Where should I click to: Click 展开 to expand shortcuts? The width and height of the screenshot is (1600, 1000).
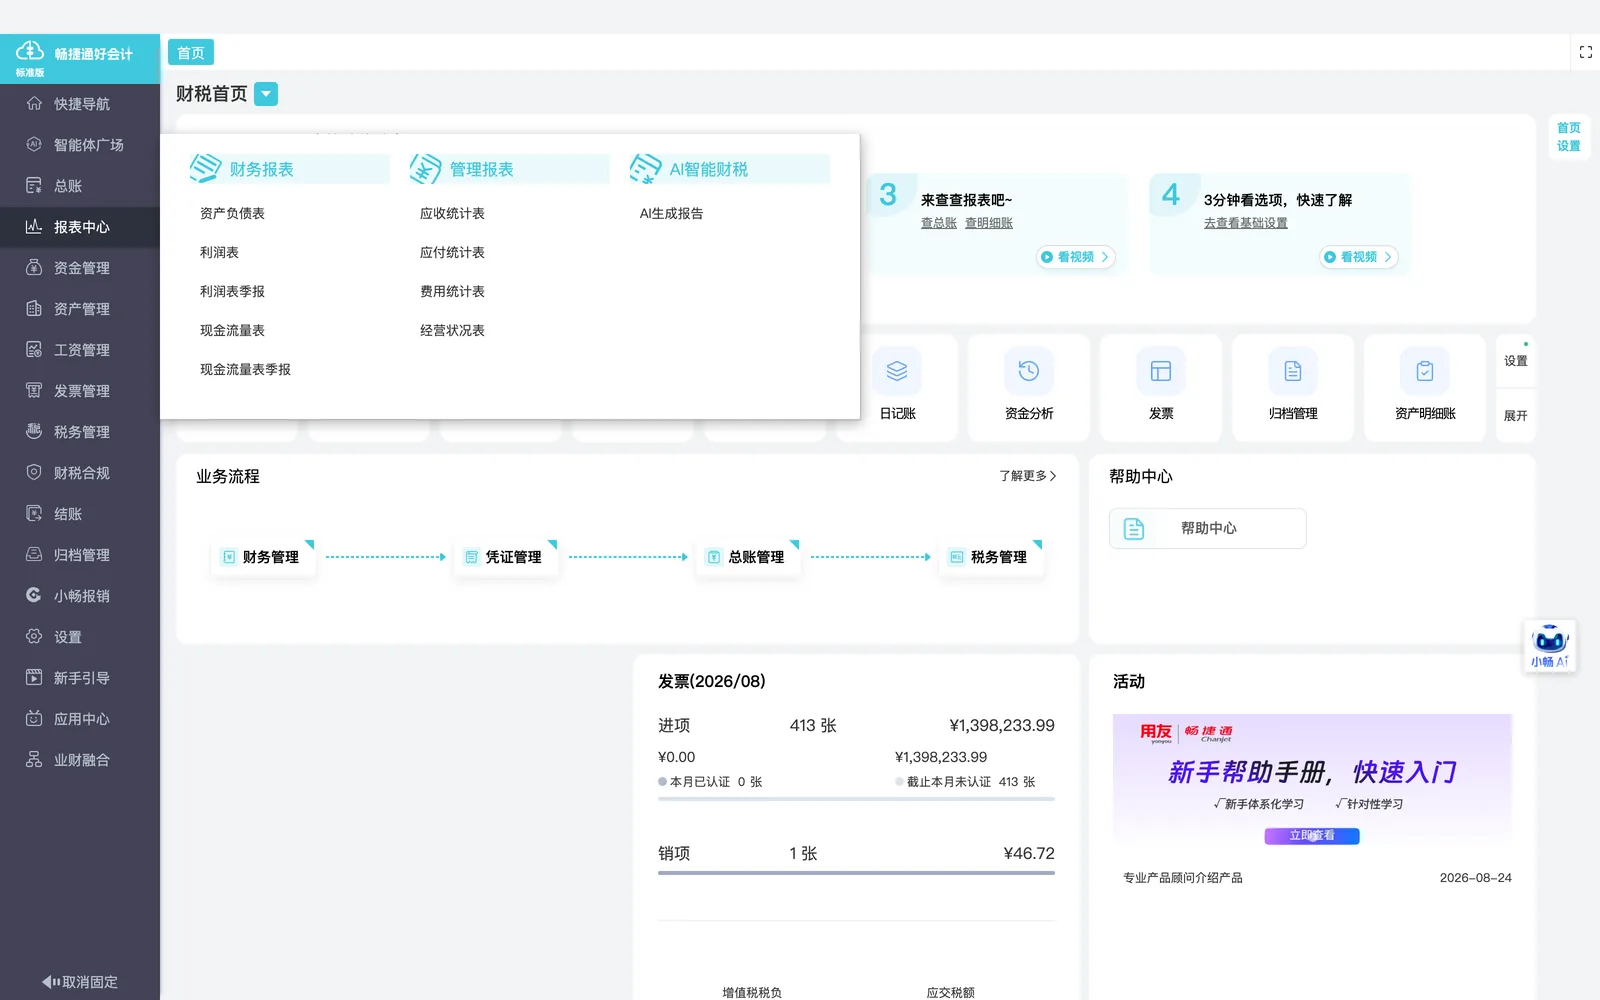(x=1516, y=415)
